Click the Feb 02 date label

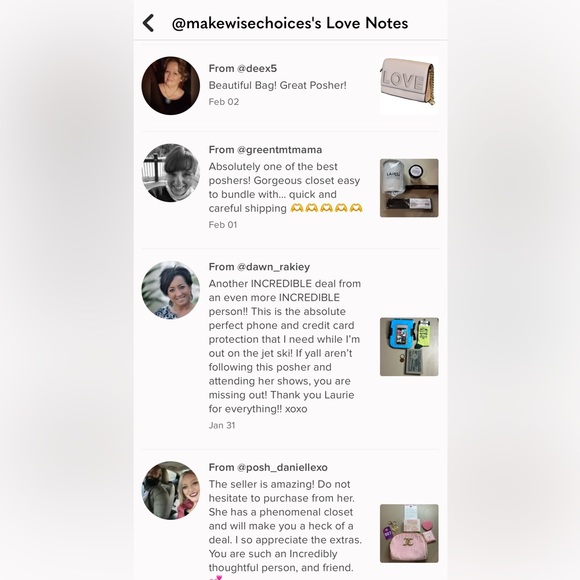point(224,102)
